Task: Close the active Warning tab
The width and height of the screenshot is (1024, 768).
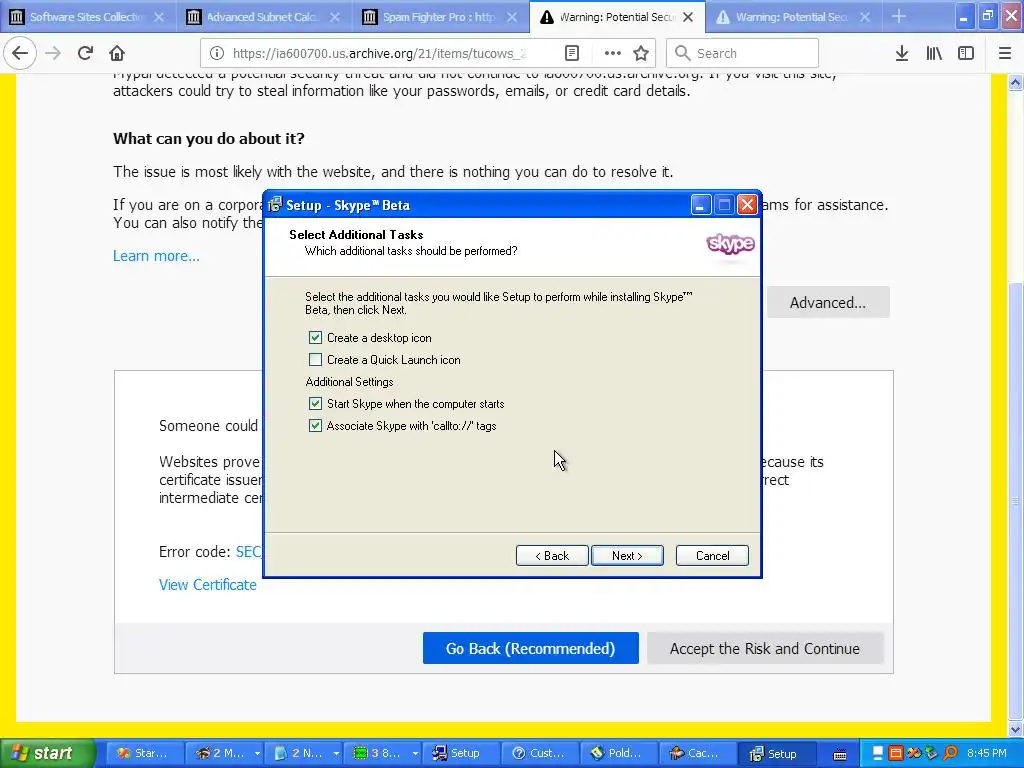Action: pyautogui.click(x=688, y=17)
